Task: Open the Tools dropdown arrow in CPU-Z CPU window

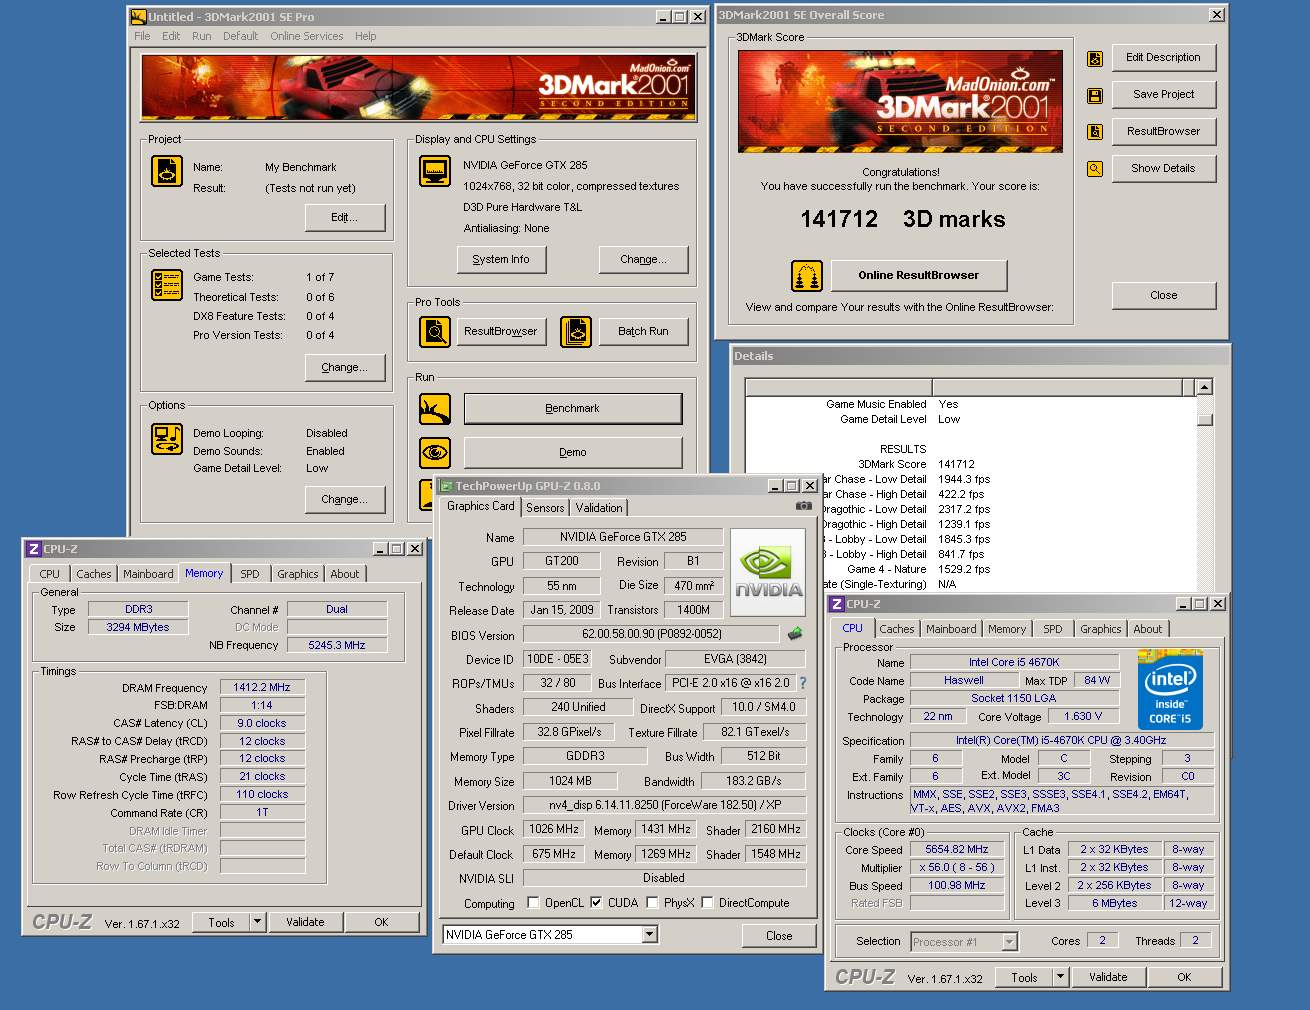Action: pyautogui.click(x=1061, y=977)
